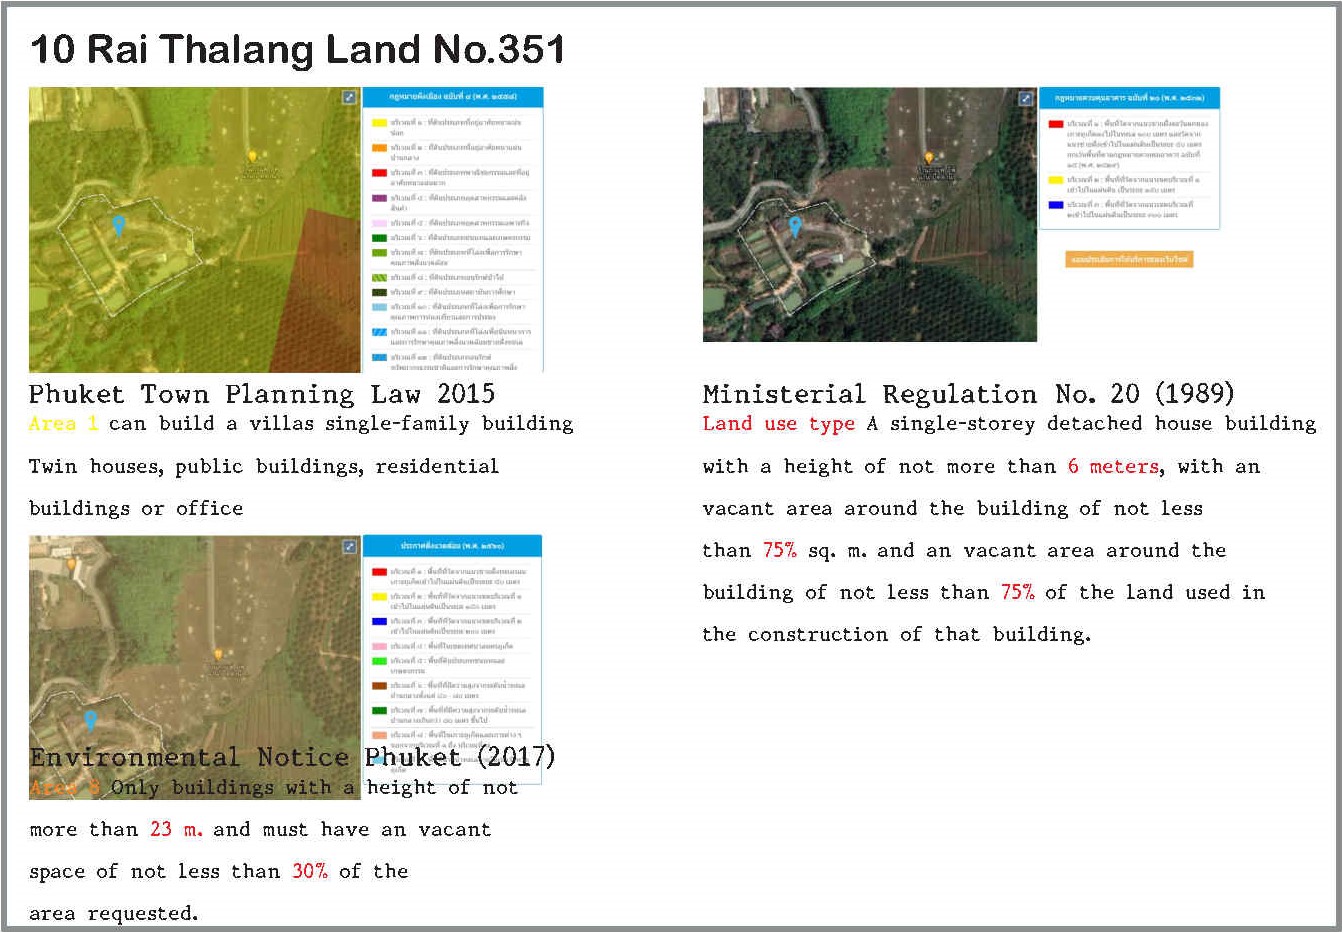
Task: Pick the purple swatch in Town Planning legend
Action: click(x=379, y=198)
